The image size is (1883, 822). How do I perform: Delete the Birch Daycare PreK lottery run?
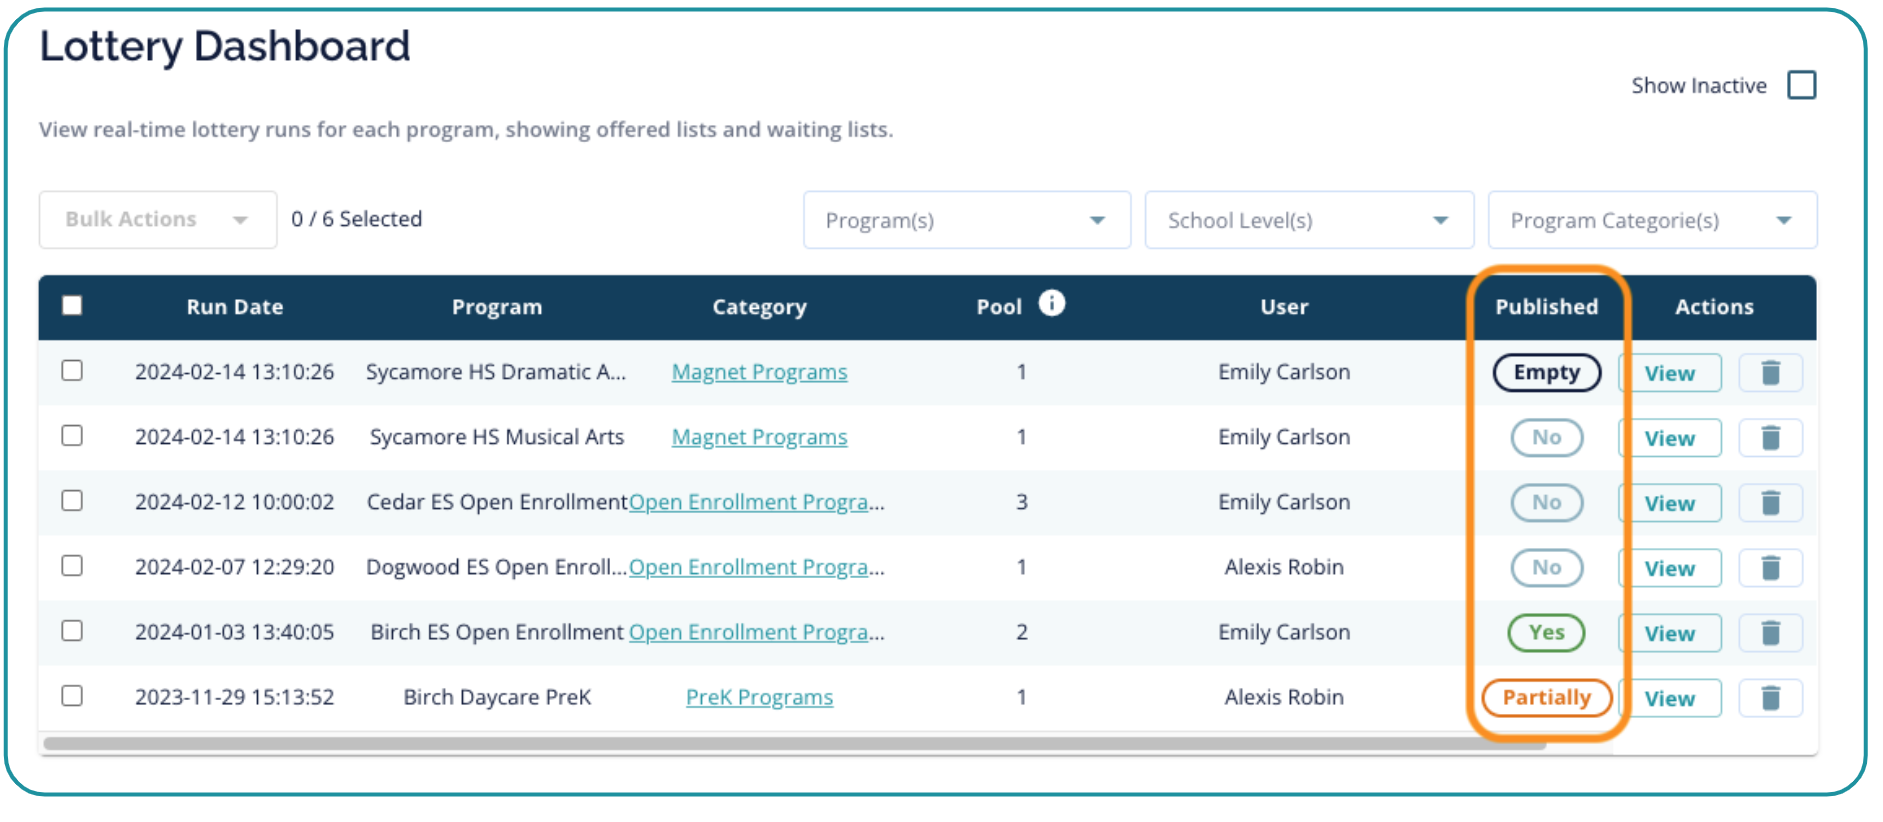[x=1769, y=698]
